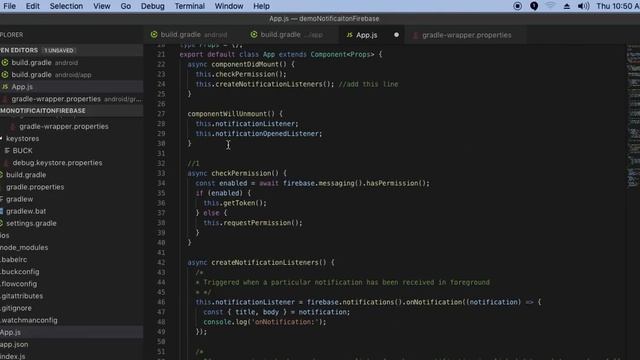The height and width of the screenshot is (360, 640).
Task: Open the Edit menu
Action: point(33,6)
